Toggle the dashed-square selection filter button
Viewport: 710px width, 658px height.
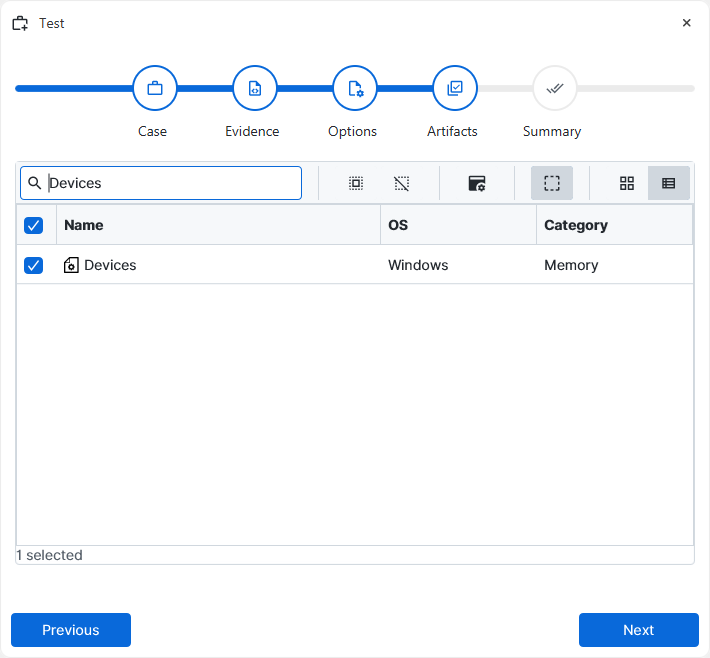click(x=551, y=183)
